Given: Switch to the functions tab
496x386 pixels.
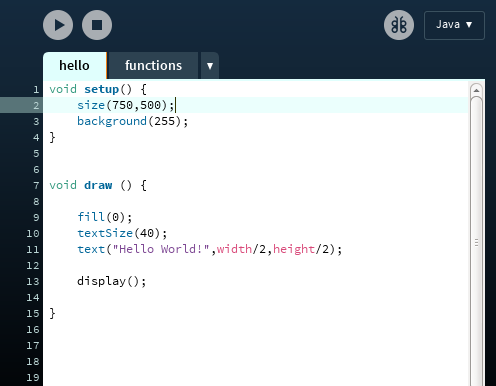Looking at the screenshot, I should pyautogui.click(x=154, y=66).
